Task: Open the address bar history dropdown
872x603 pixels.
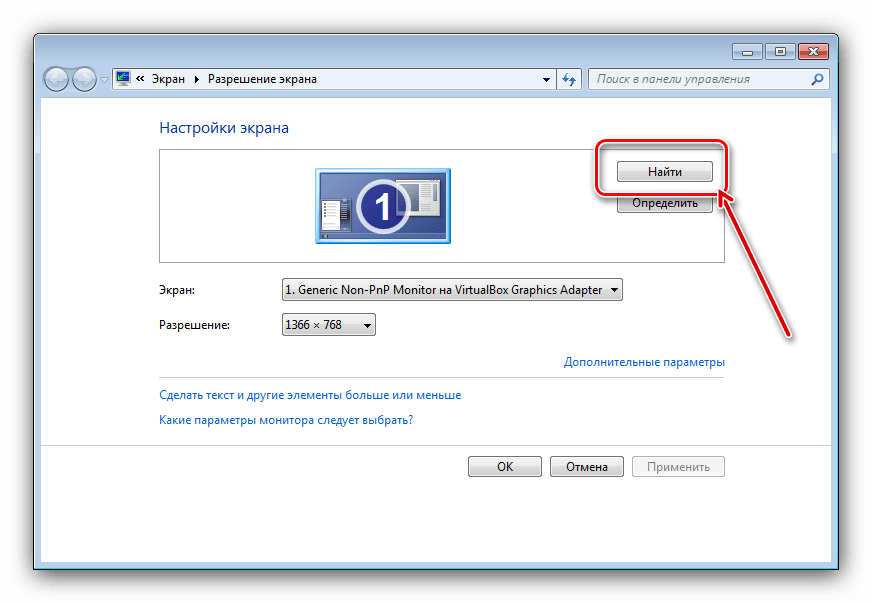Action: point(546,80)
